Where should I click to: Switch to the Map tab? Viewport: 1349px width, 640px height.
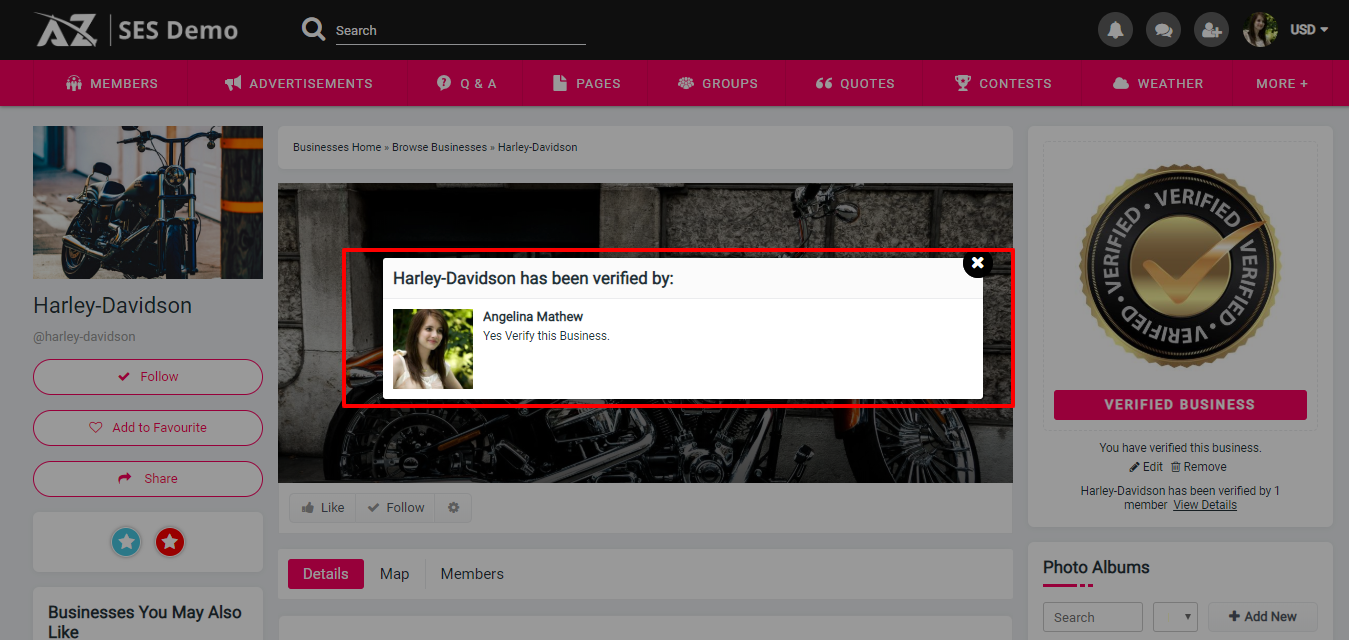click(395, 574)
